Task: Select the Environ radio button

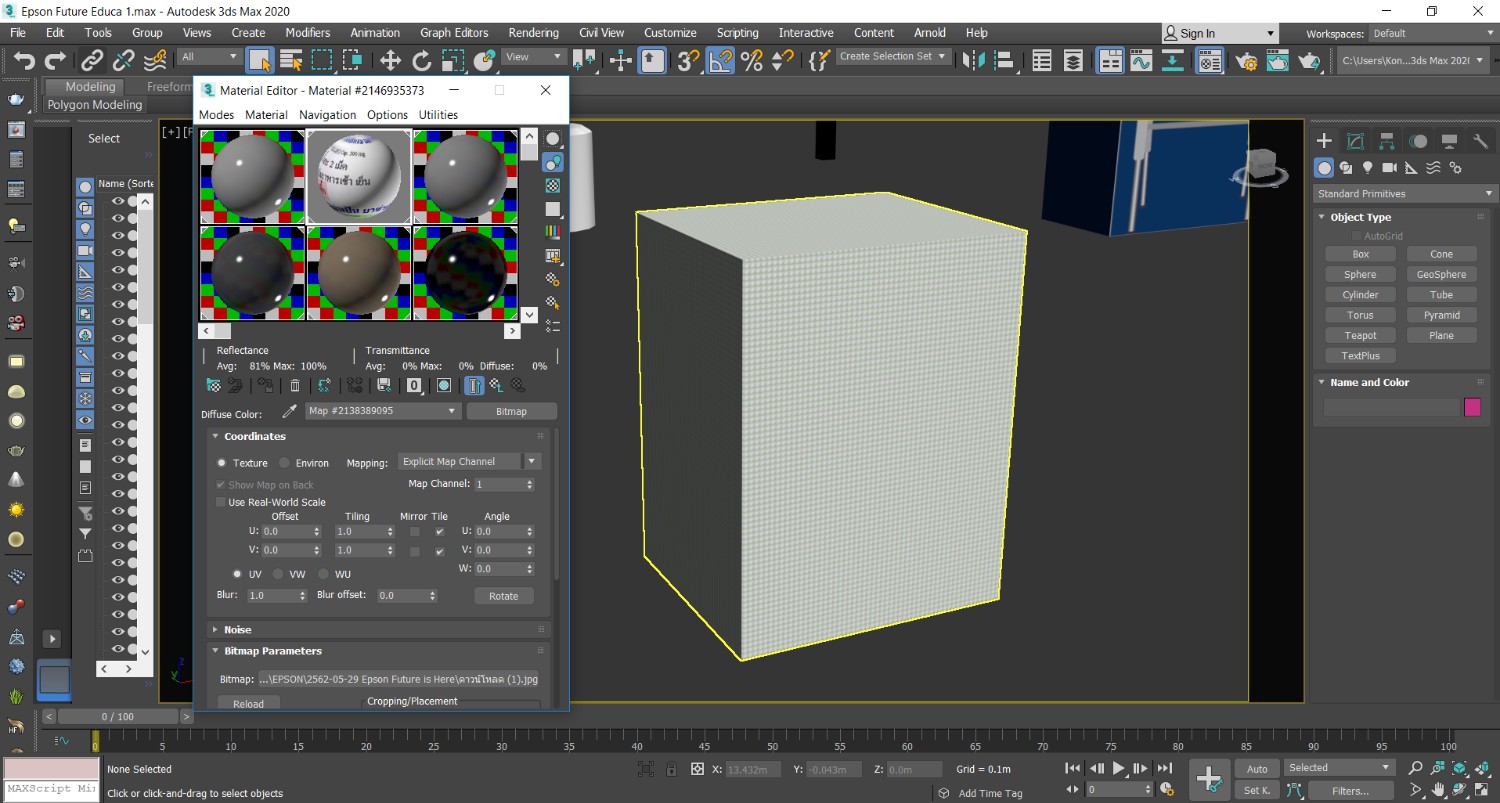Action: [285, 463]
